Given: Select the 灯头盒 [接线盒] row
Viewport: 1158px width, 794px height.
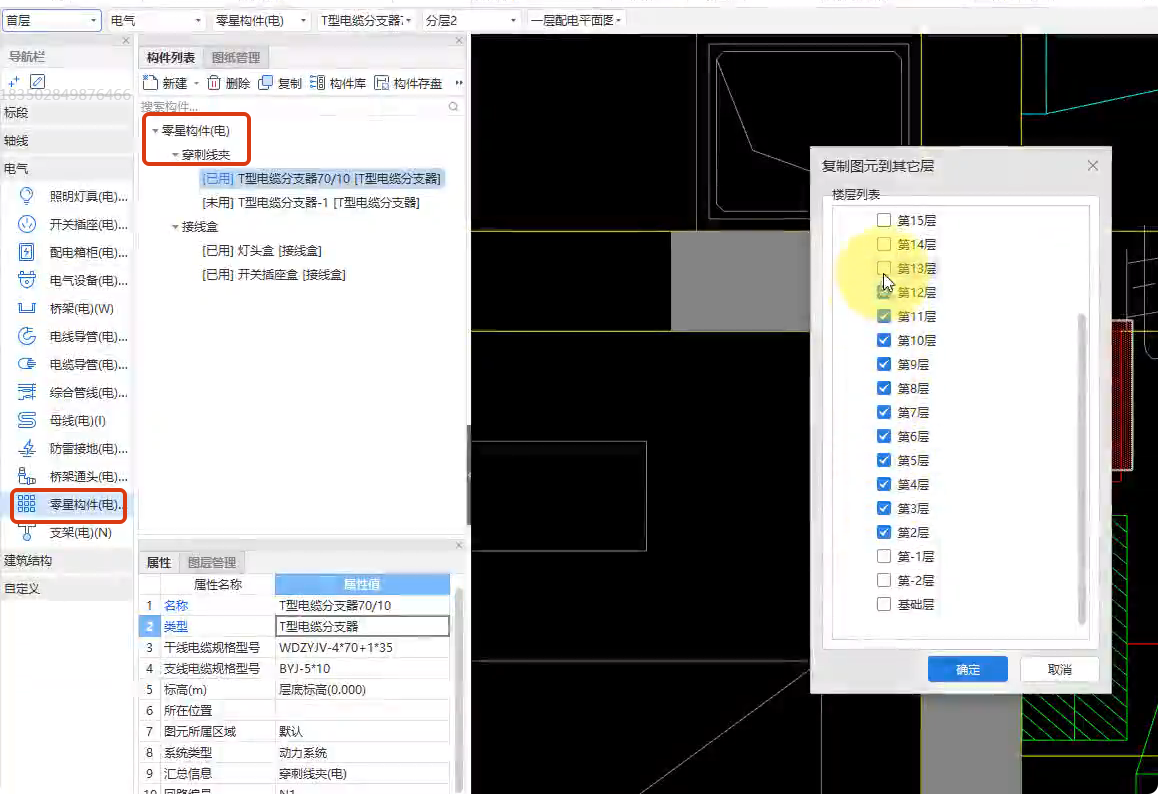Looking at the screenshot, I should 261,251.
